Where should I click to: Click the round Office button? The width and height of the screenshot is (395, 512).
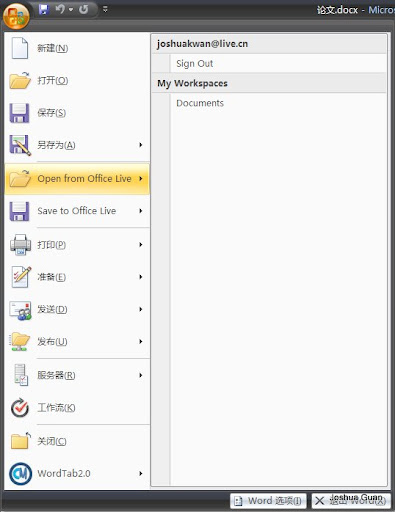click(16, 16)
